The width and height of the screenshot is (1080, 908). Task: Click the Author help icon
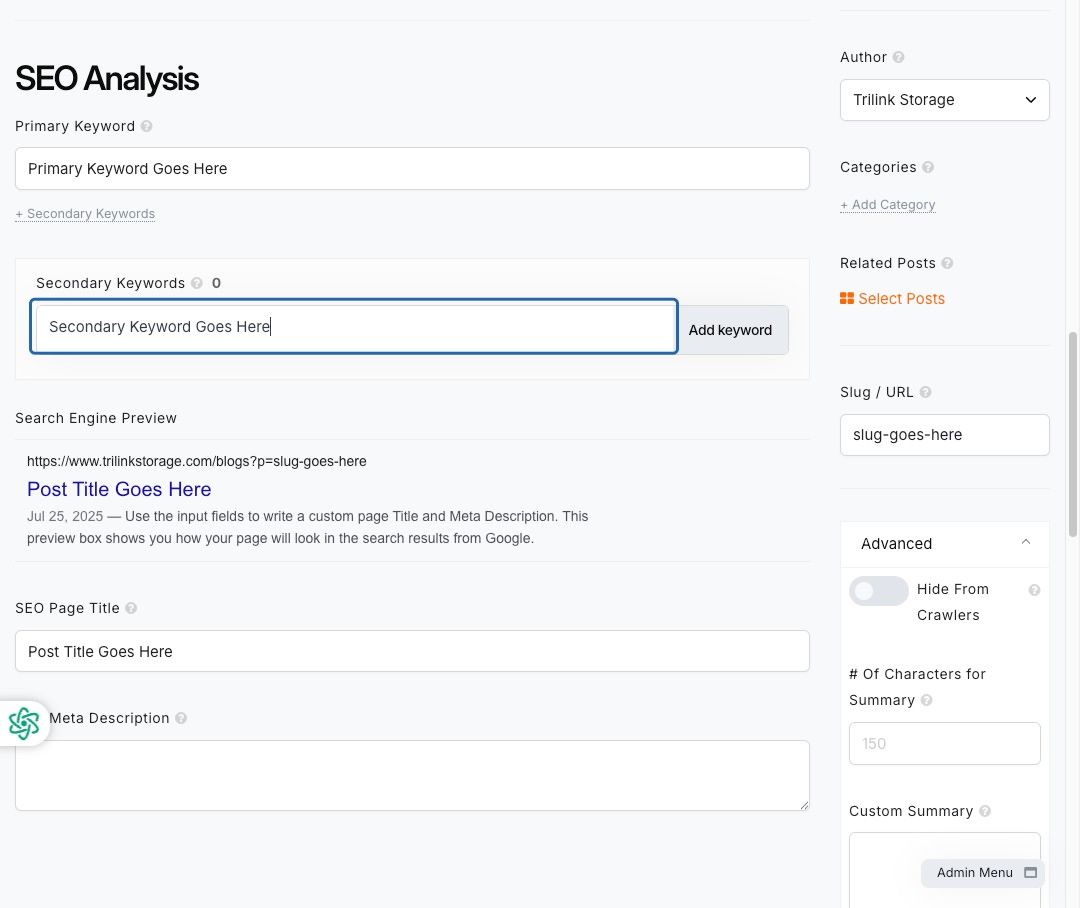pos(898,57)
